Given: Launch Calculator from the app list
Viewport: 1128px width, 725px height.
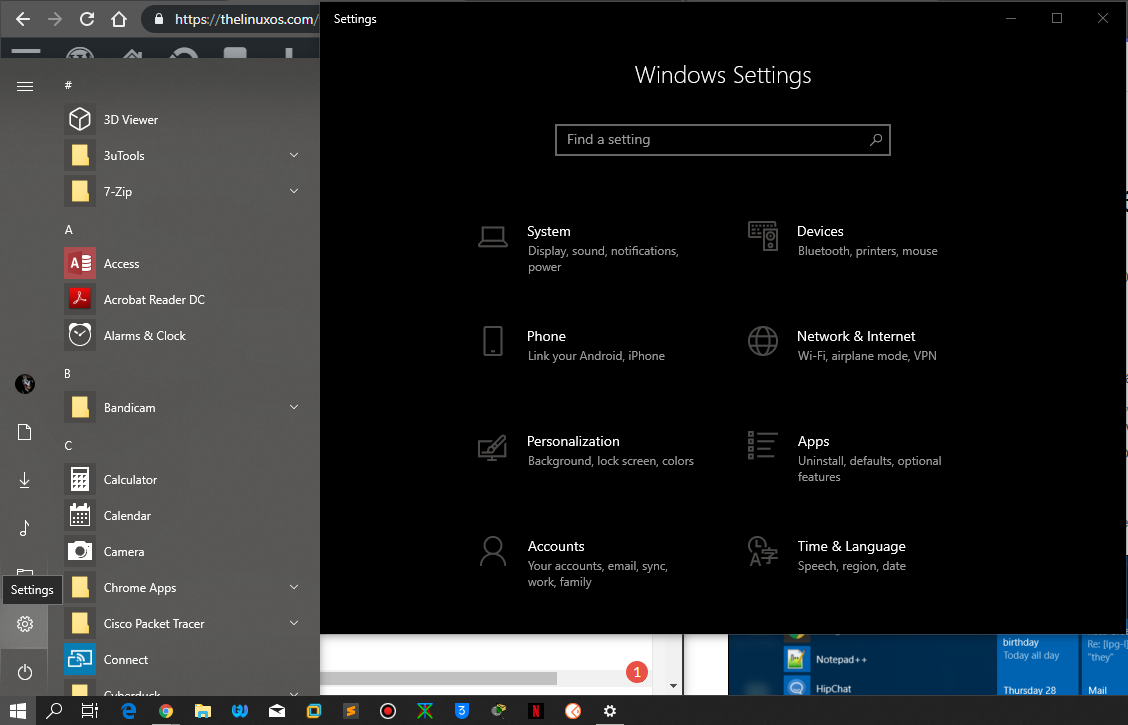Looking at the screenshot, I should [x=130, y=480].
